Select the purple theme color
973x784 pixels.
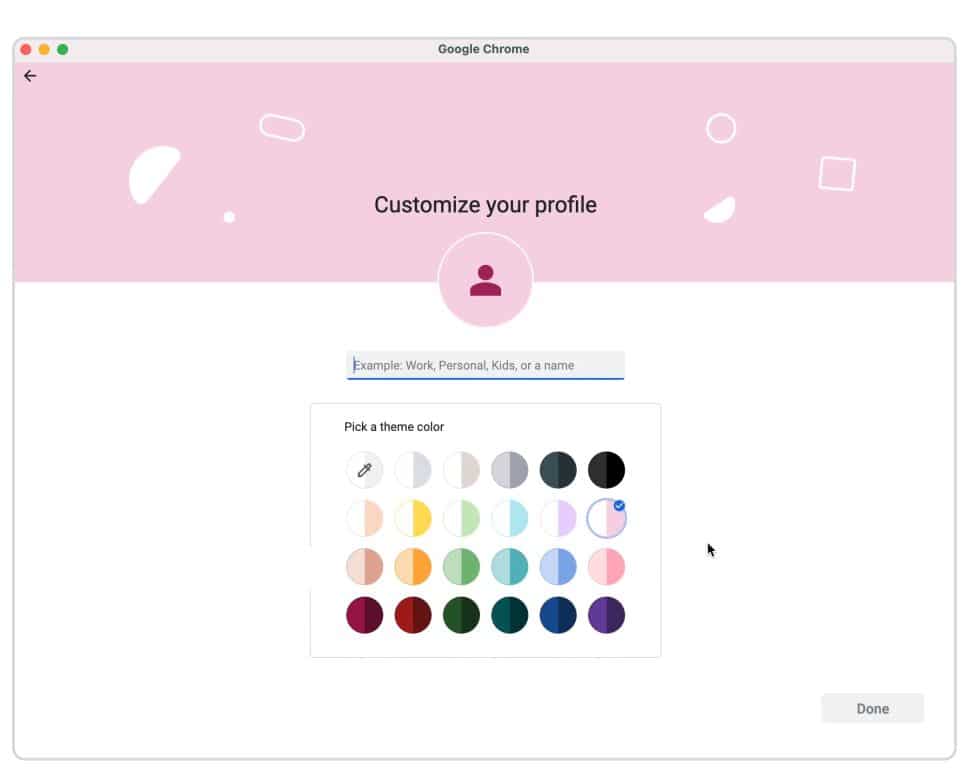coord(606,615)
